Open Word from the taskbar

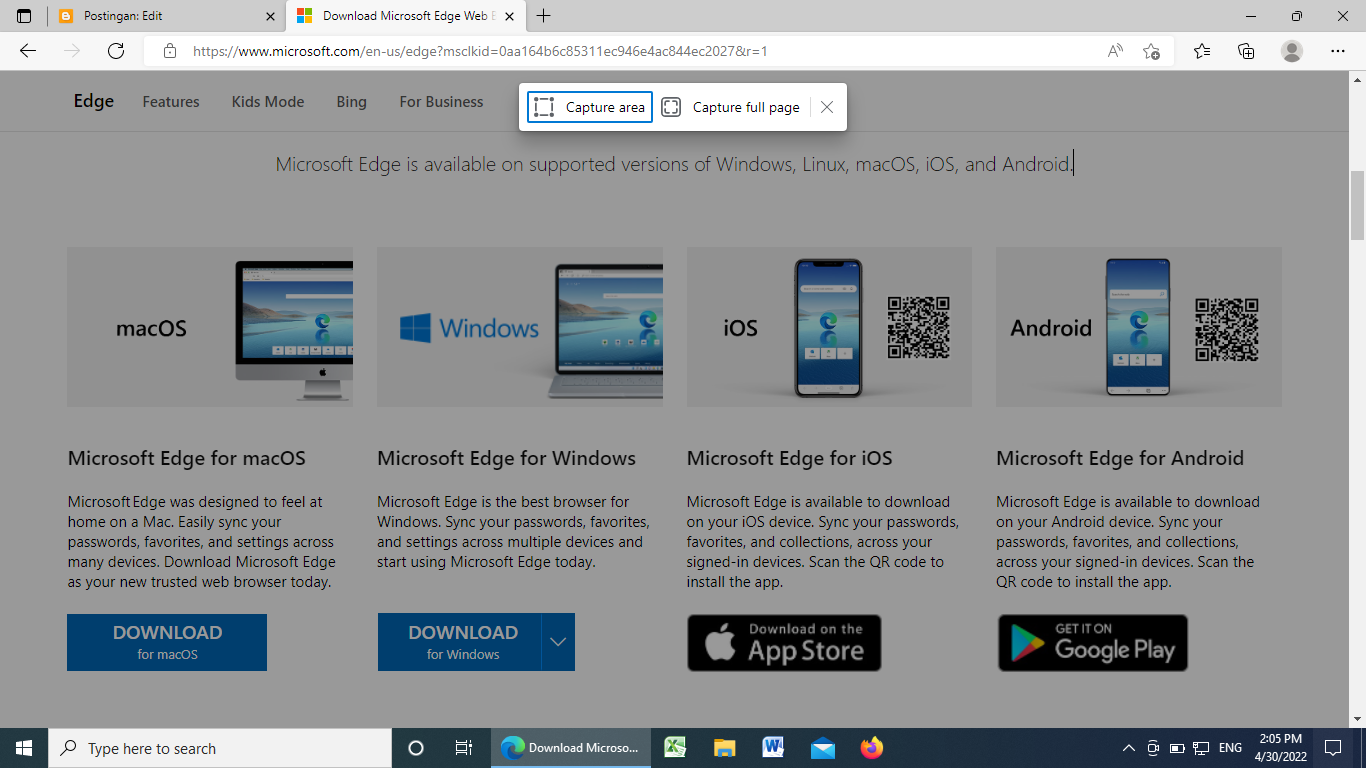click(773, 748)
